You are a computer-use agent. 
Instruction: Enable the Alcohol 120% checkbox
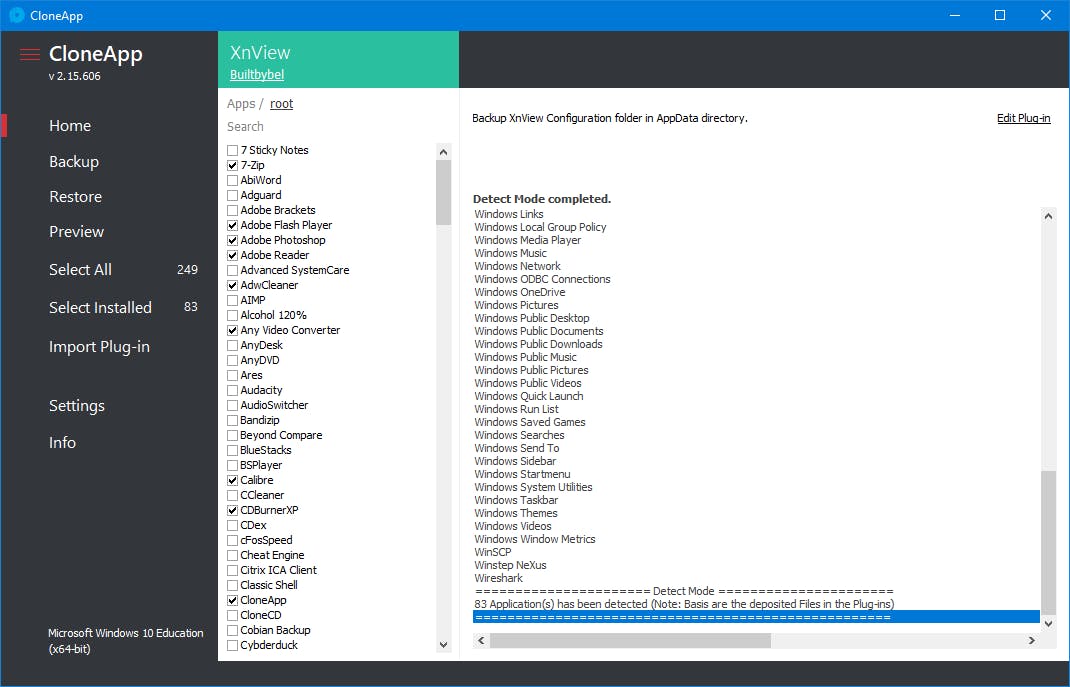point(233,315)
